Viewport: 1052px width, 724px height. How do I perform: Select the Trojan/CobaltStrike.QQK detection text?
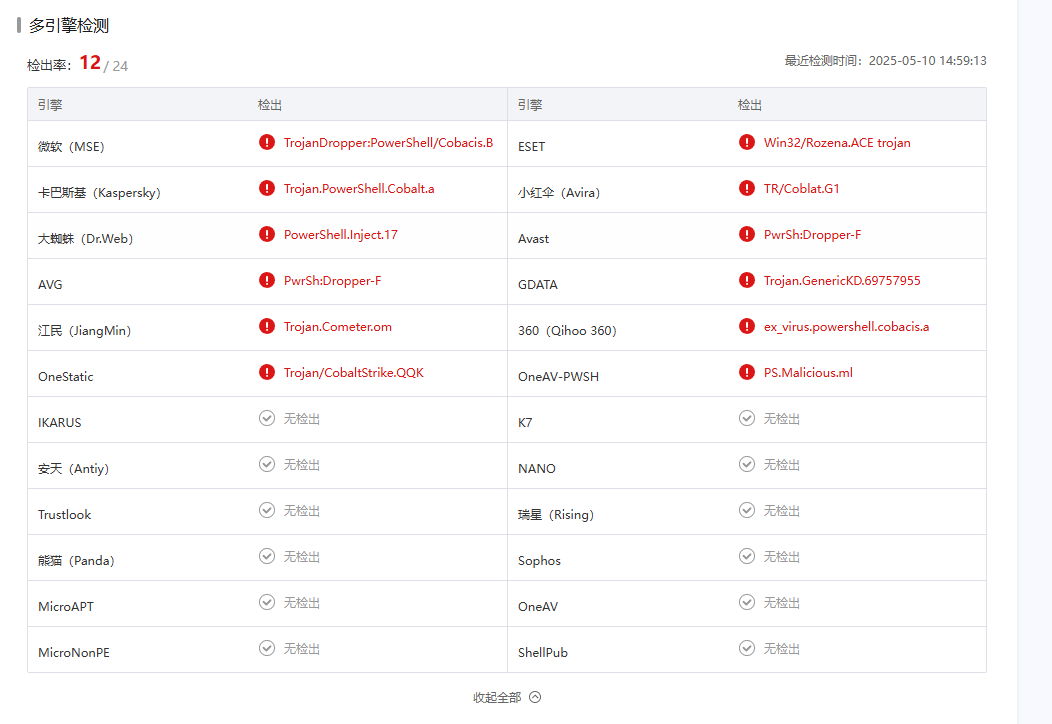coord(354,372)
